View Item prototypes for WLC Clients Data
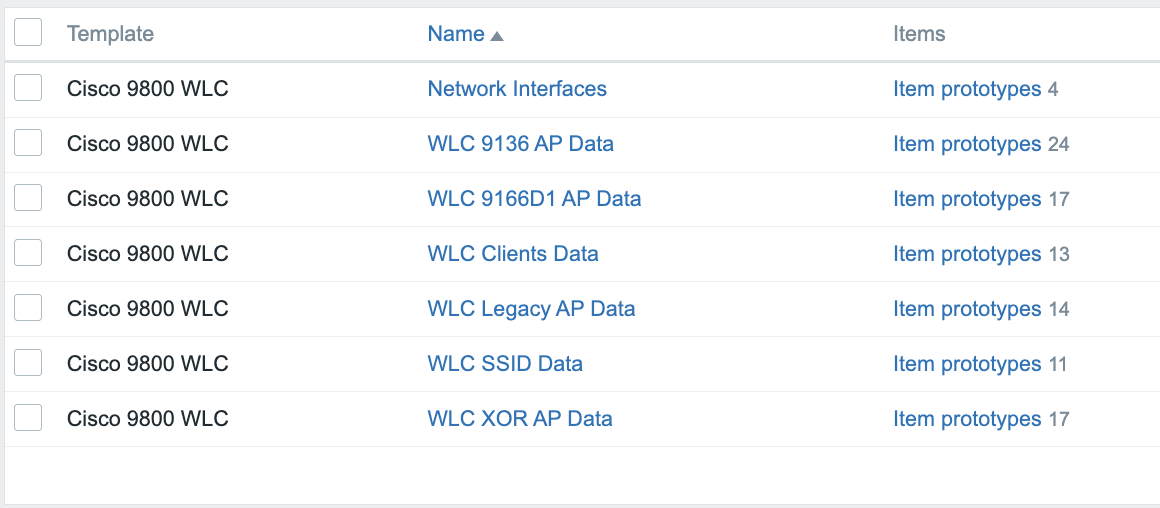The height and width of the screenshot is (508, 1160). point(967,254)
